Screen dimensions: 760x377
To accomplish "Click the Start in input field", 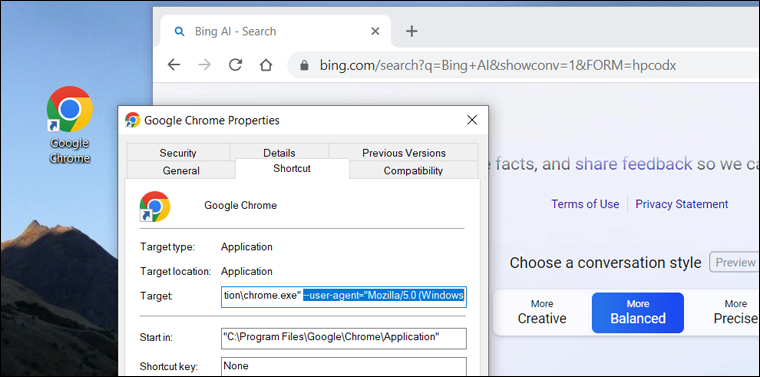I will (344, 338).
